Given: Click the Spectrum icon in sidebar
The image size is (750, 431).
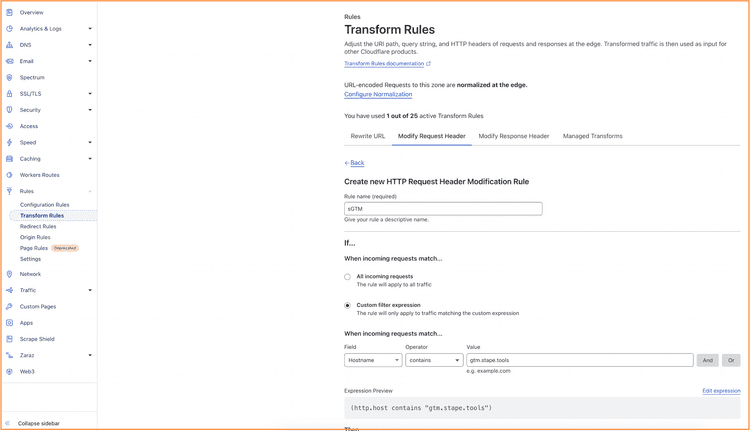Looking at the screenshot, I should tap(10, 77).
